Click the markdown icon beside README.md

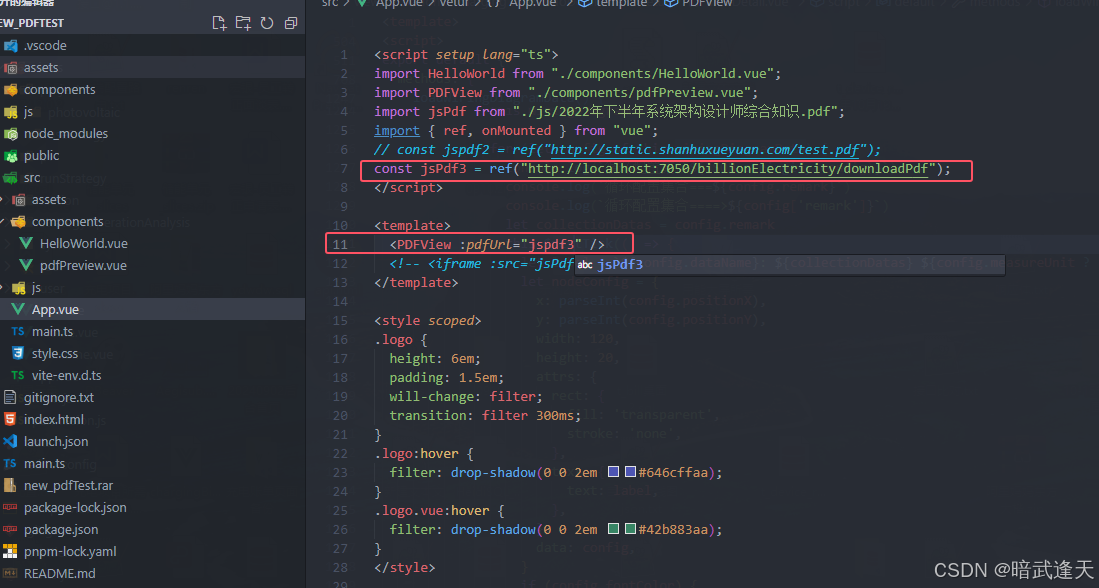pos(10,573)
